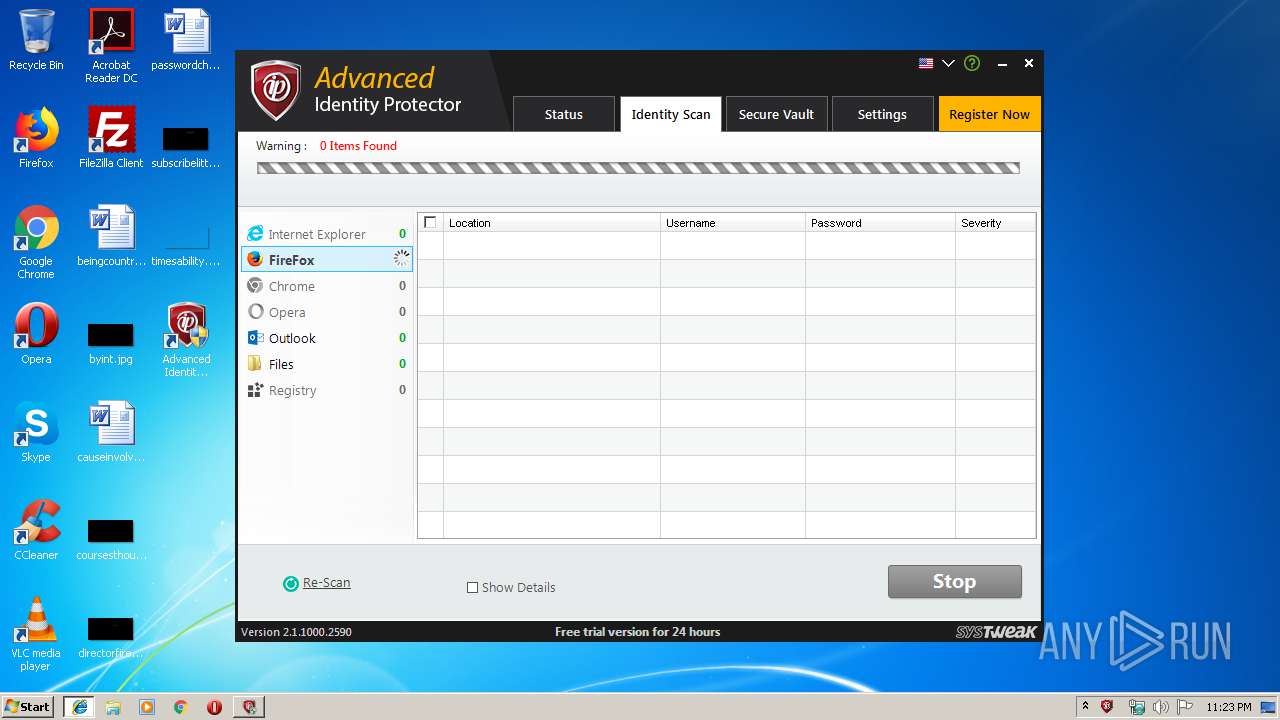This screenshot has width=1280, height=720.
Task: Open Opera desktop shortcut
Action: click(x=36, y=334)
